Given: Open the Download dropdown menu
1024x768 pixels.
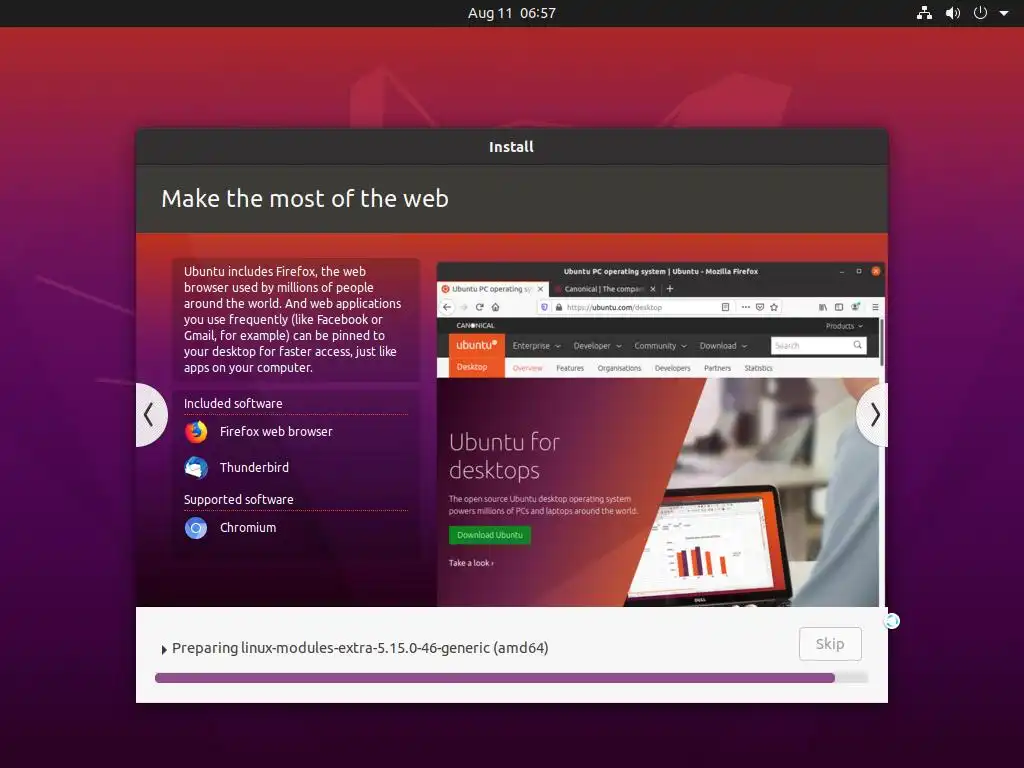Looking at the screenshot, I should click(x=723, y=346).
